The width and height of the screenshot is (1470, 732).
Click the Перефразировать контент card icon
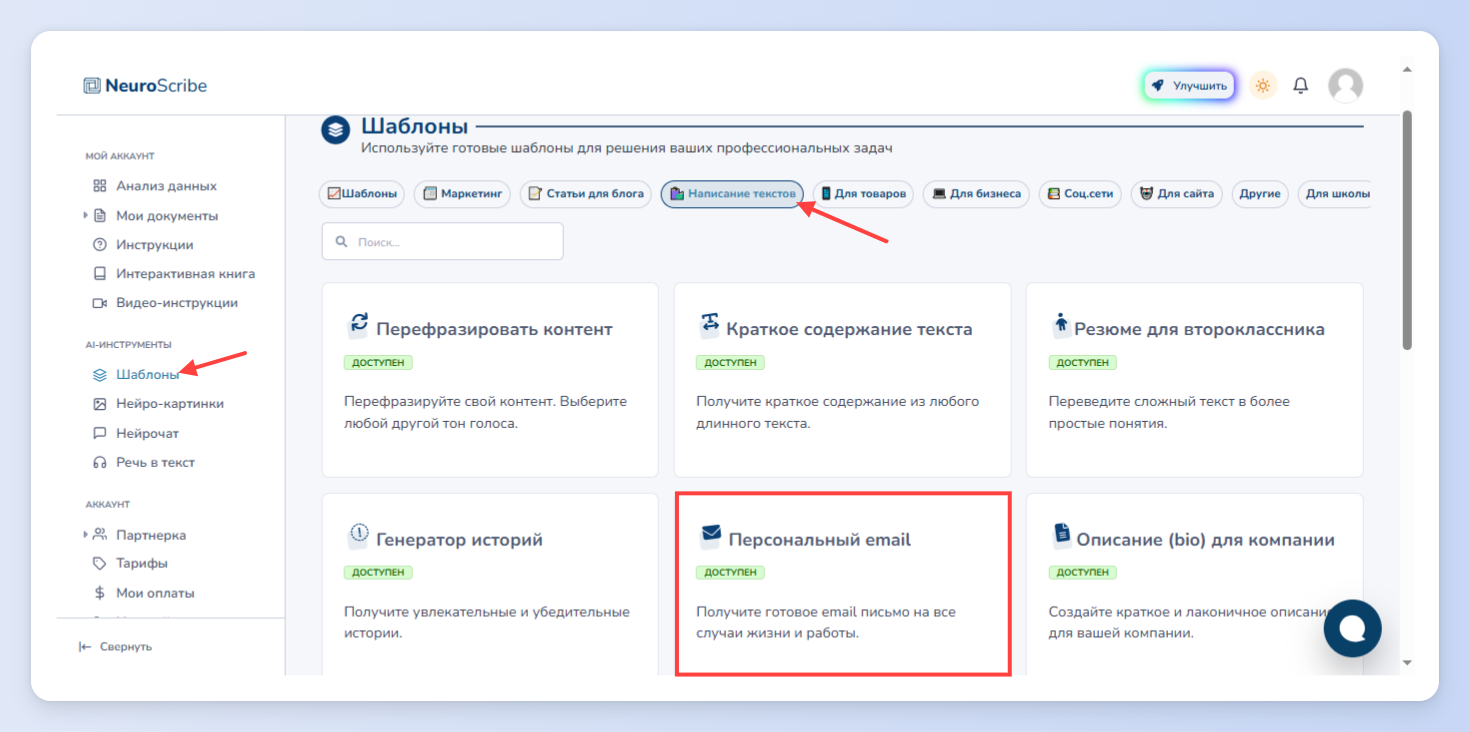[x=358, y=325]
